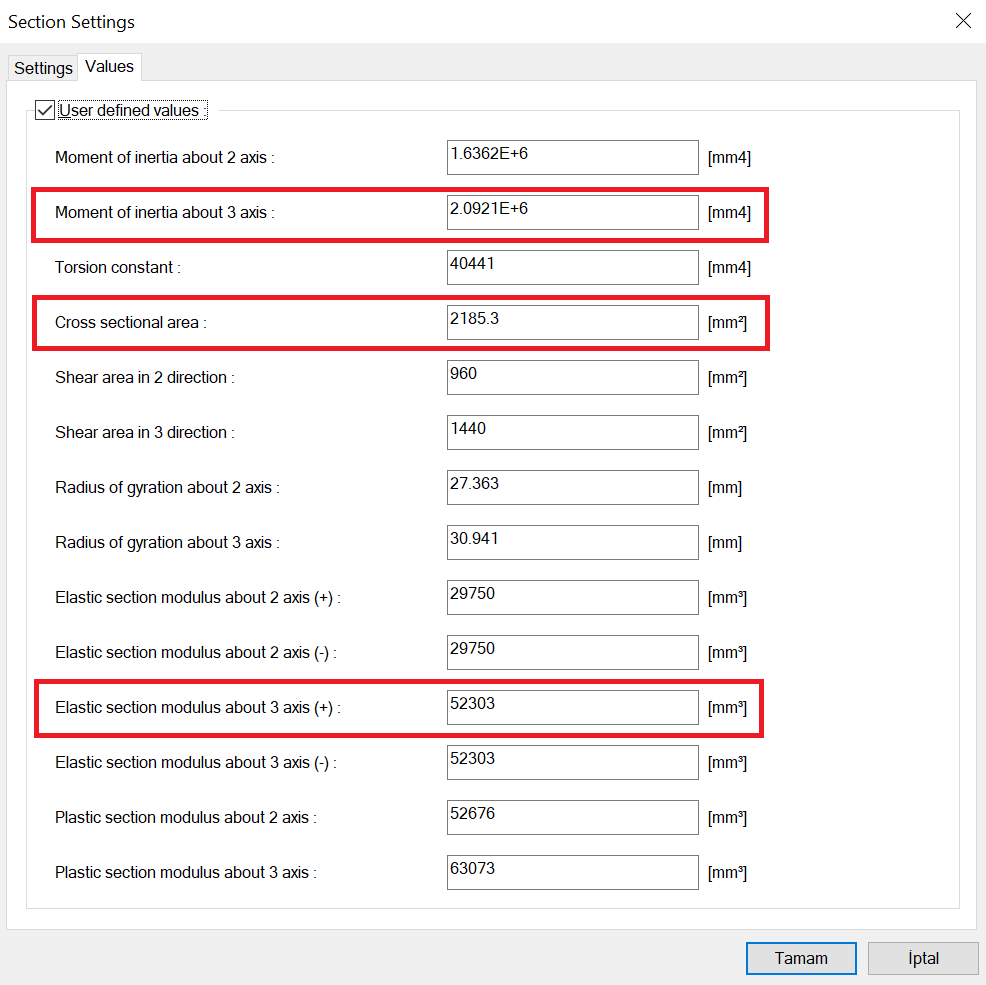Click Moment of inertia about 3 axis field
Screen dimensions: 986x985
point(572,212)
